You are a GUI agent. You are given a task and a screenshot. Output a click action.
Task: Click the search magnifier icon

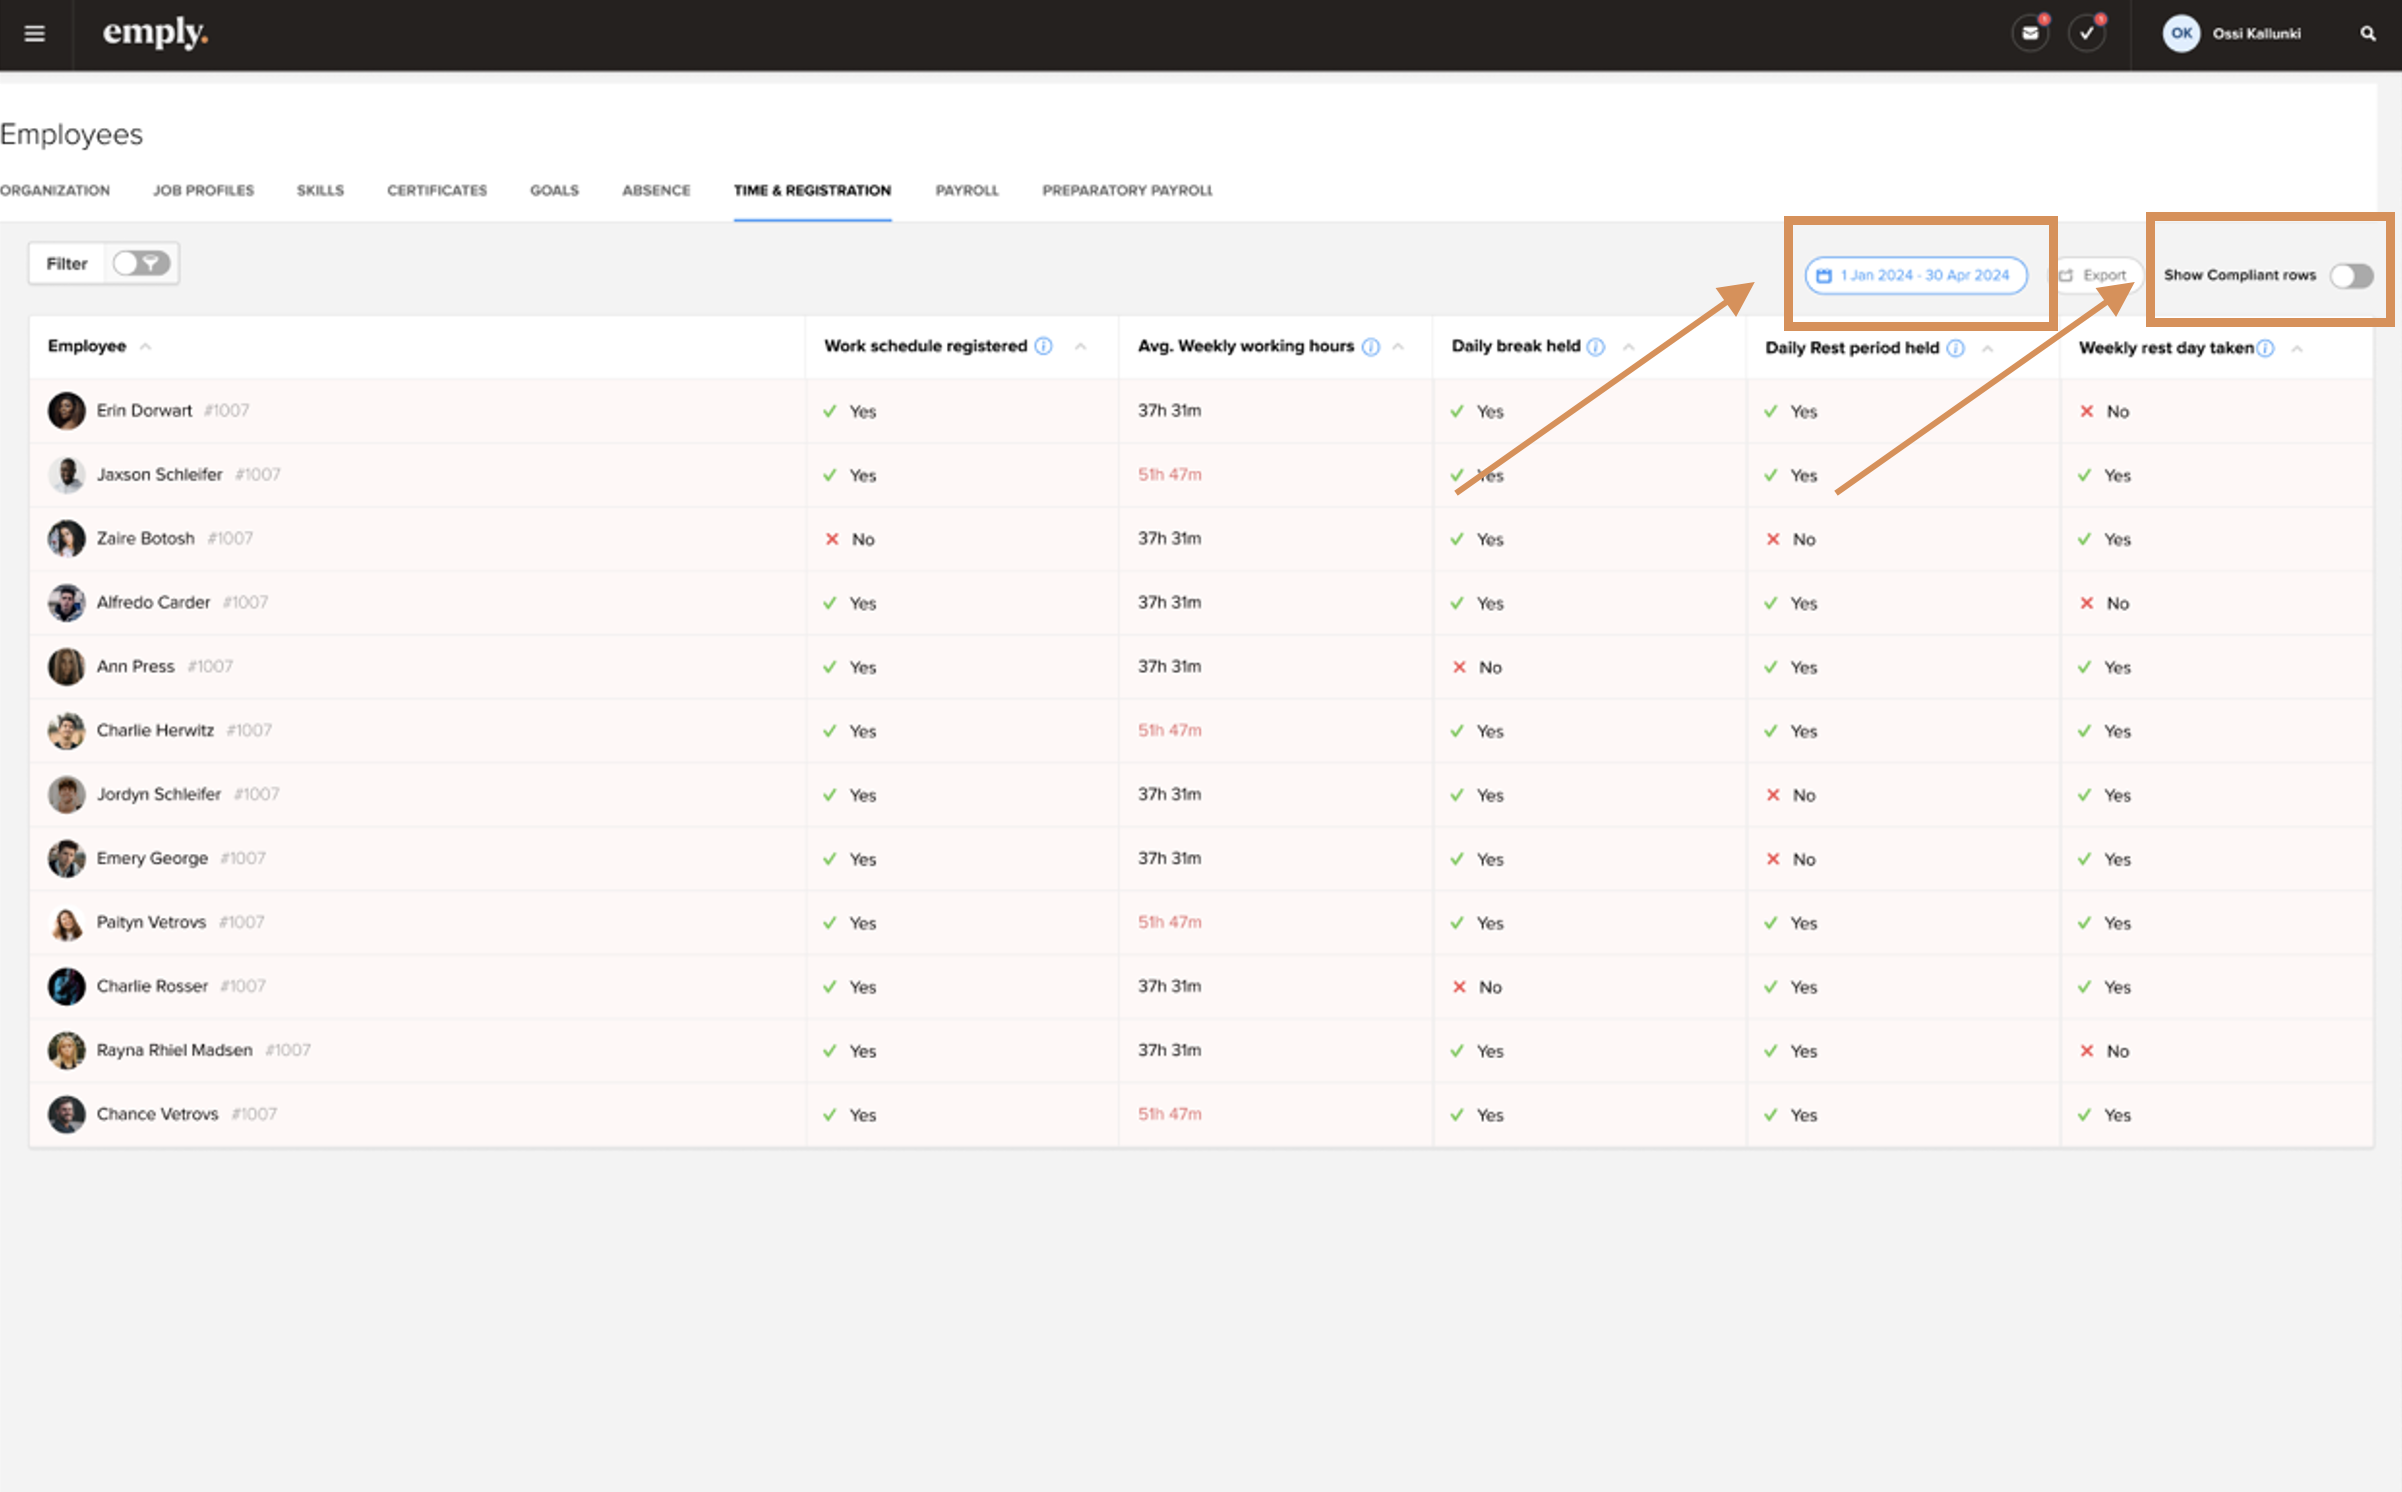point(2367,34)
